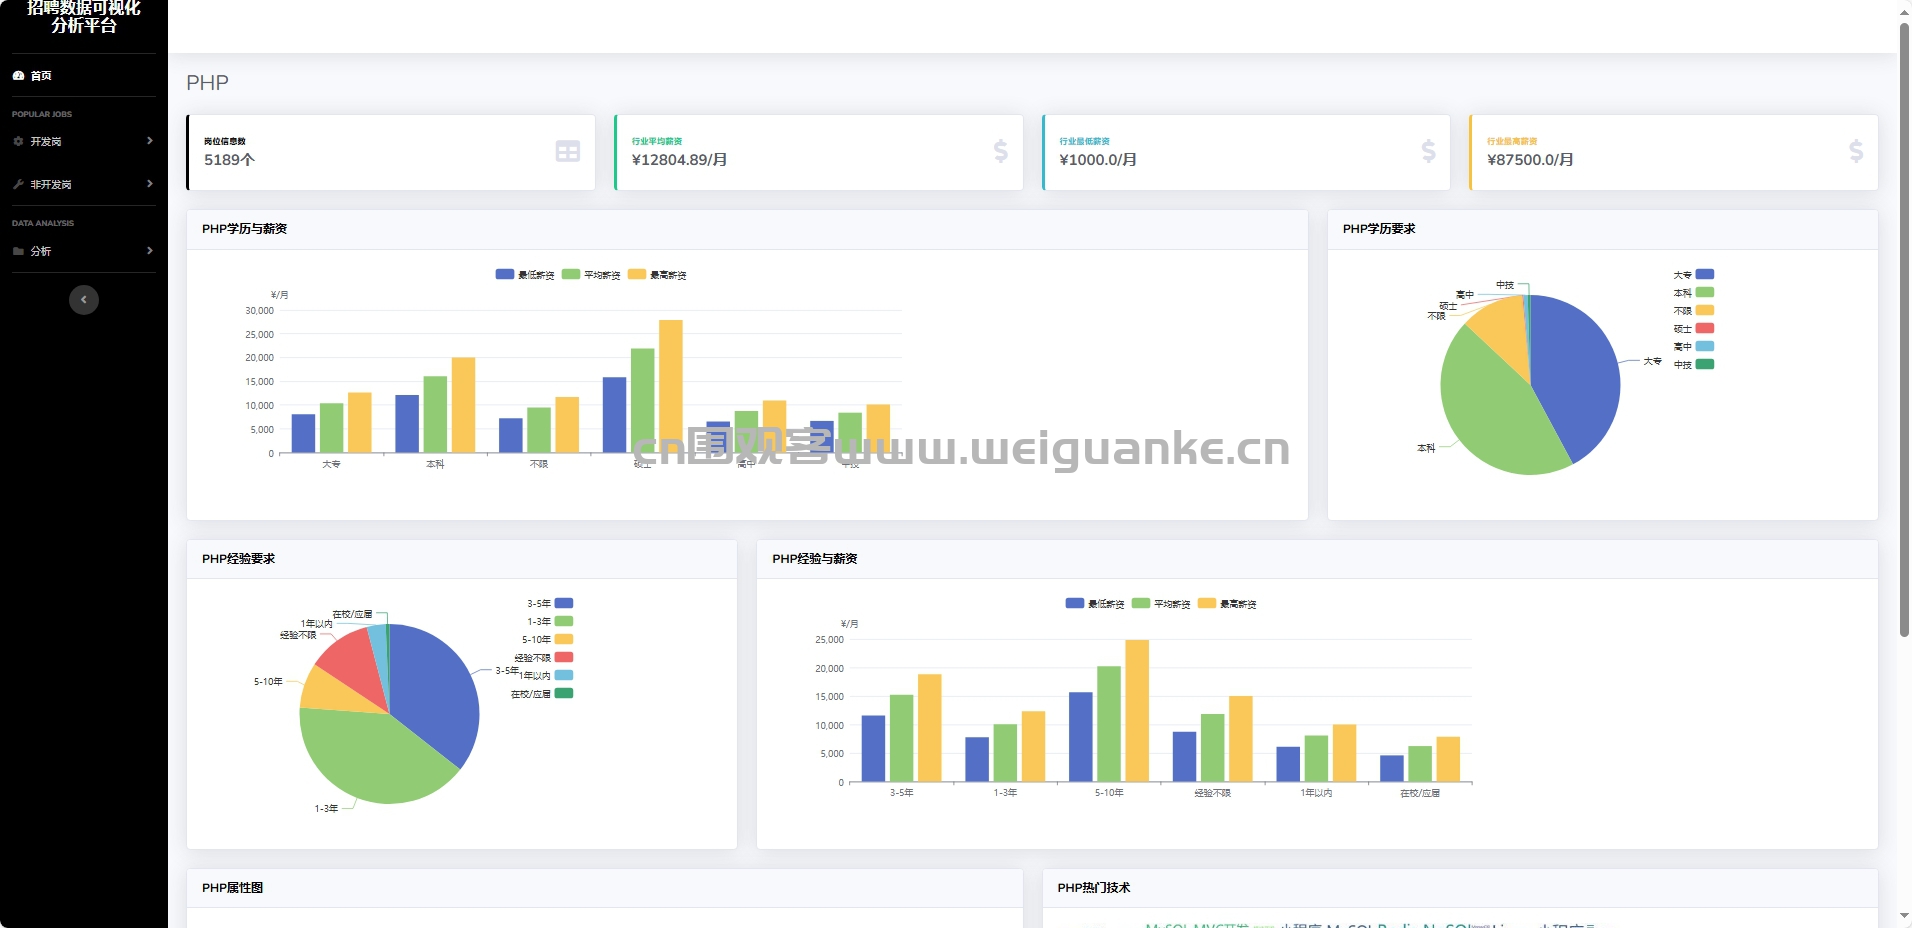The height and width of the screenshot is (928, 1912).
Task: Click dollar icon in 行业最高薪资 card
Action: tap(1856, 151)
